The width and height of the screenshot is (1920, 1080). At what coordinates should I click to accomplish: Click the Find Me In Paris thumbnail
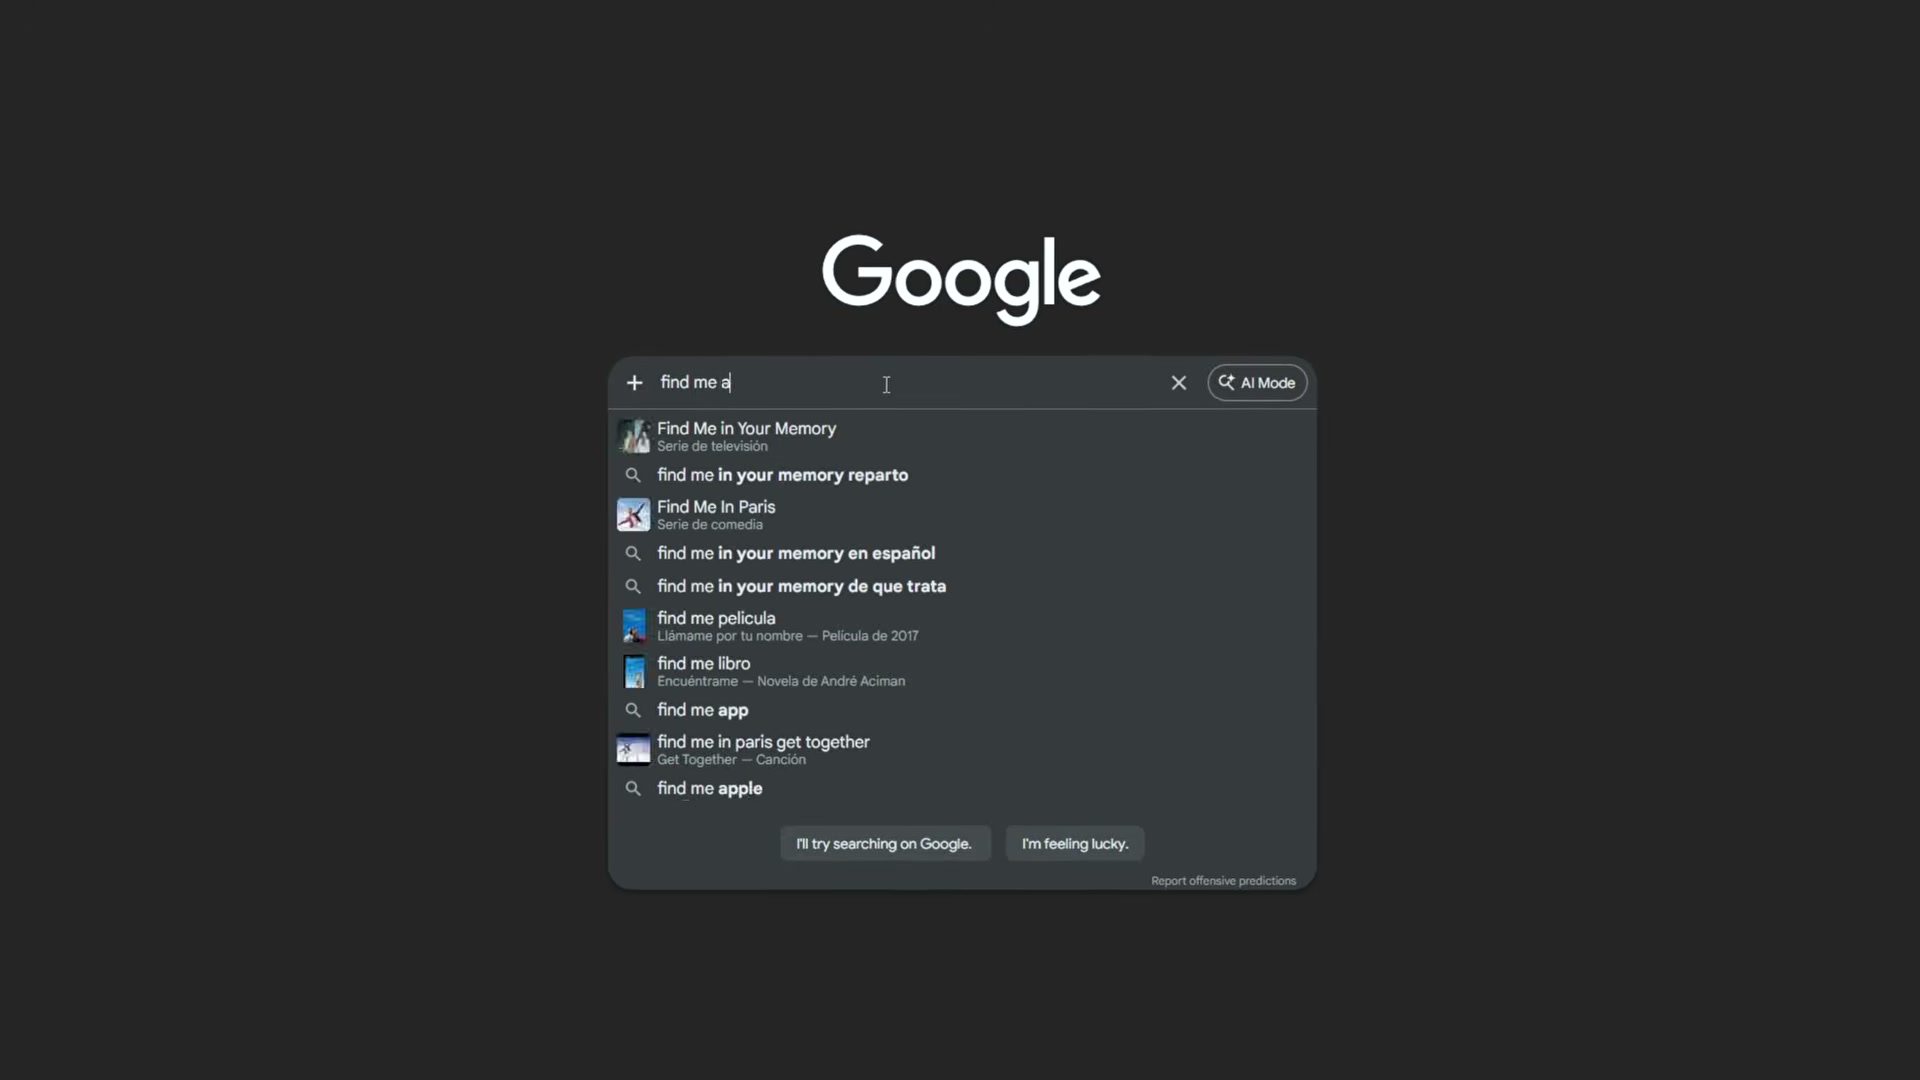(633, 514)
